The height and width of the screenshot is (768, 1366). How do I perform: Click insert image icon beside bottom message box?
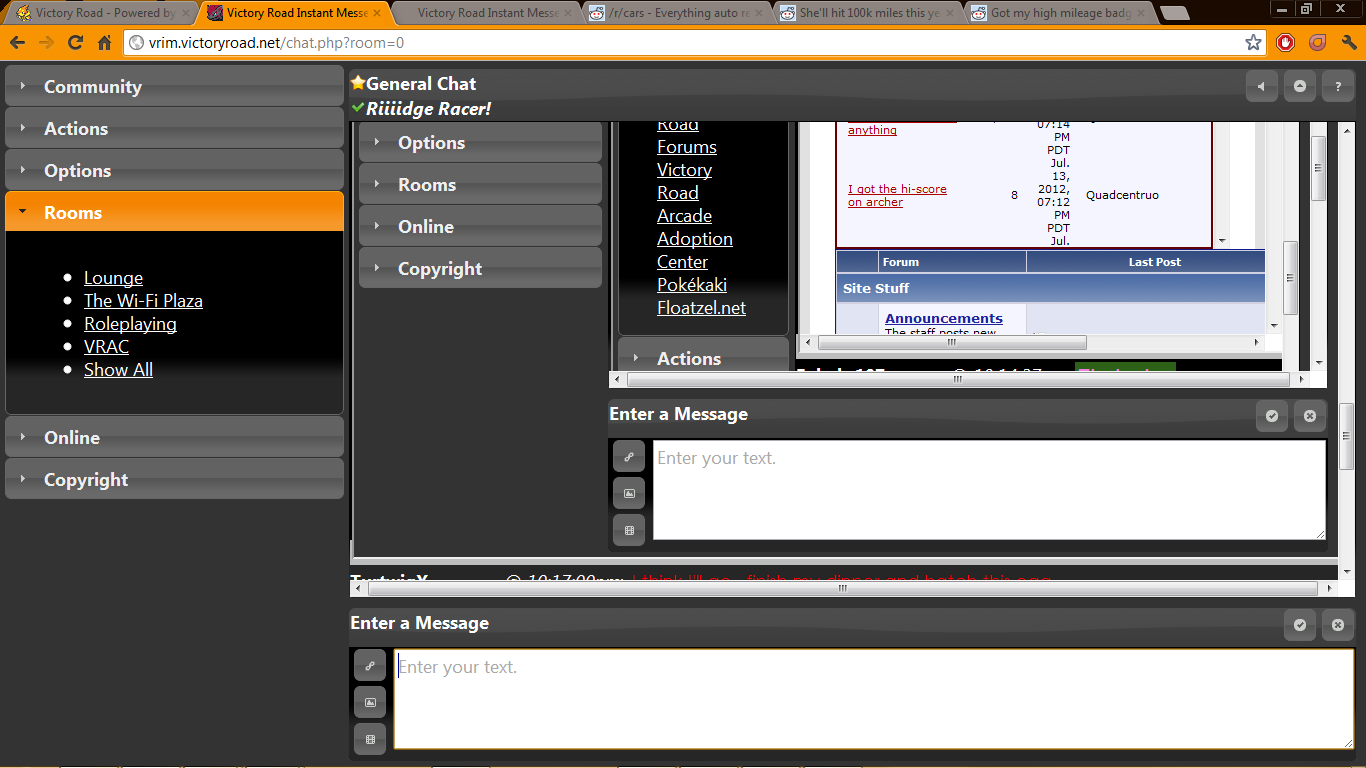pyautogui.click(x=370, y=702)
